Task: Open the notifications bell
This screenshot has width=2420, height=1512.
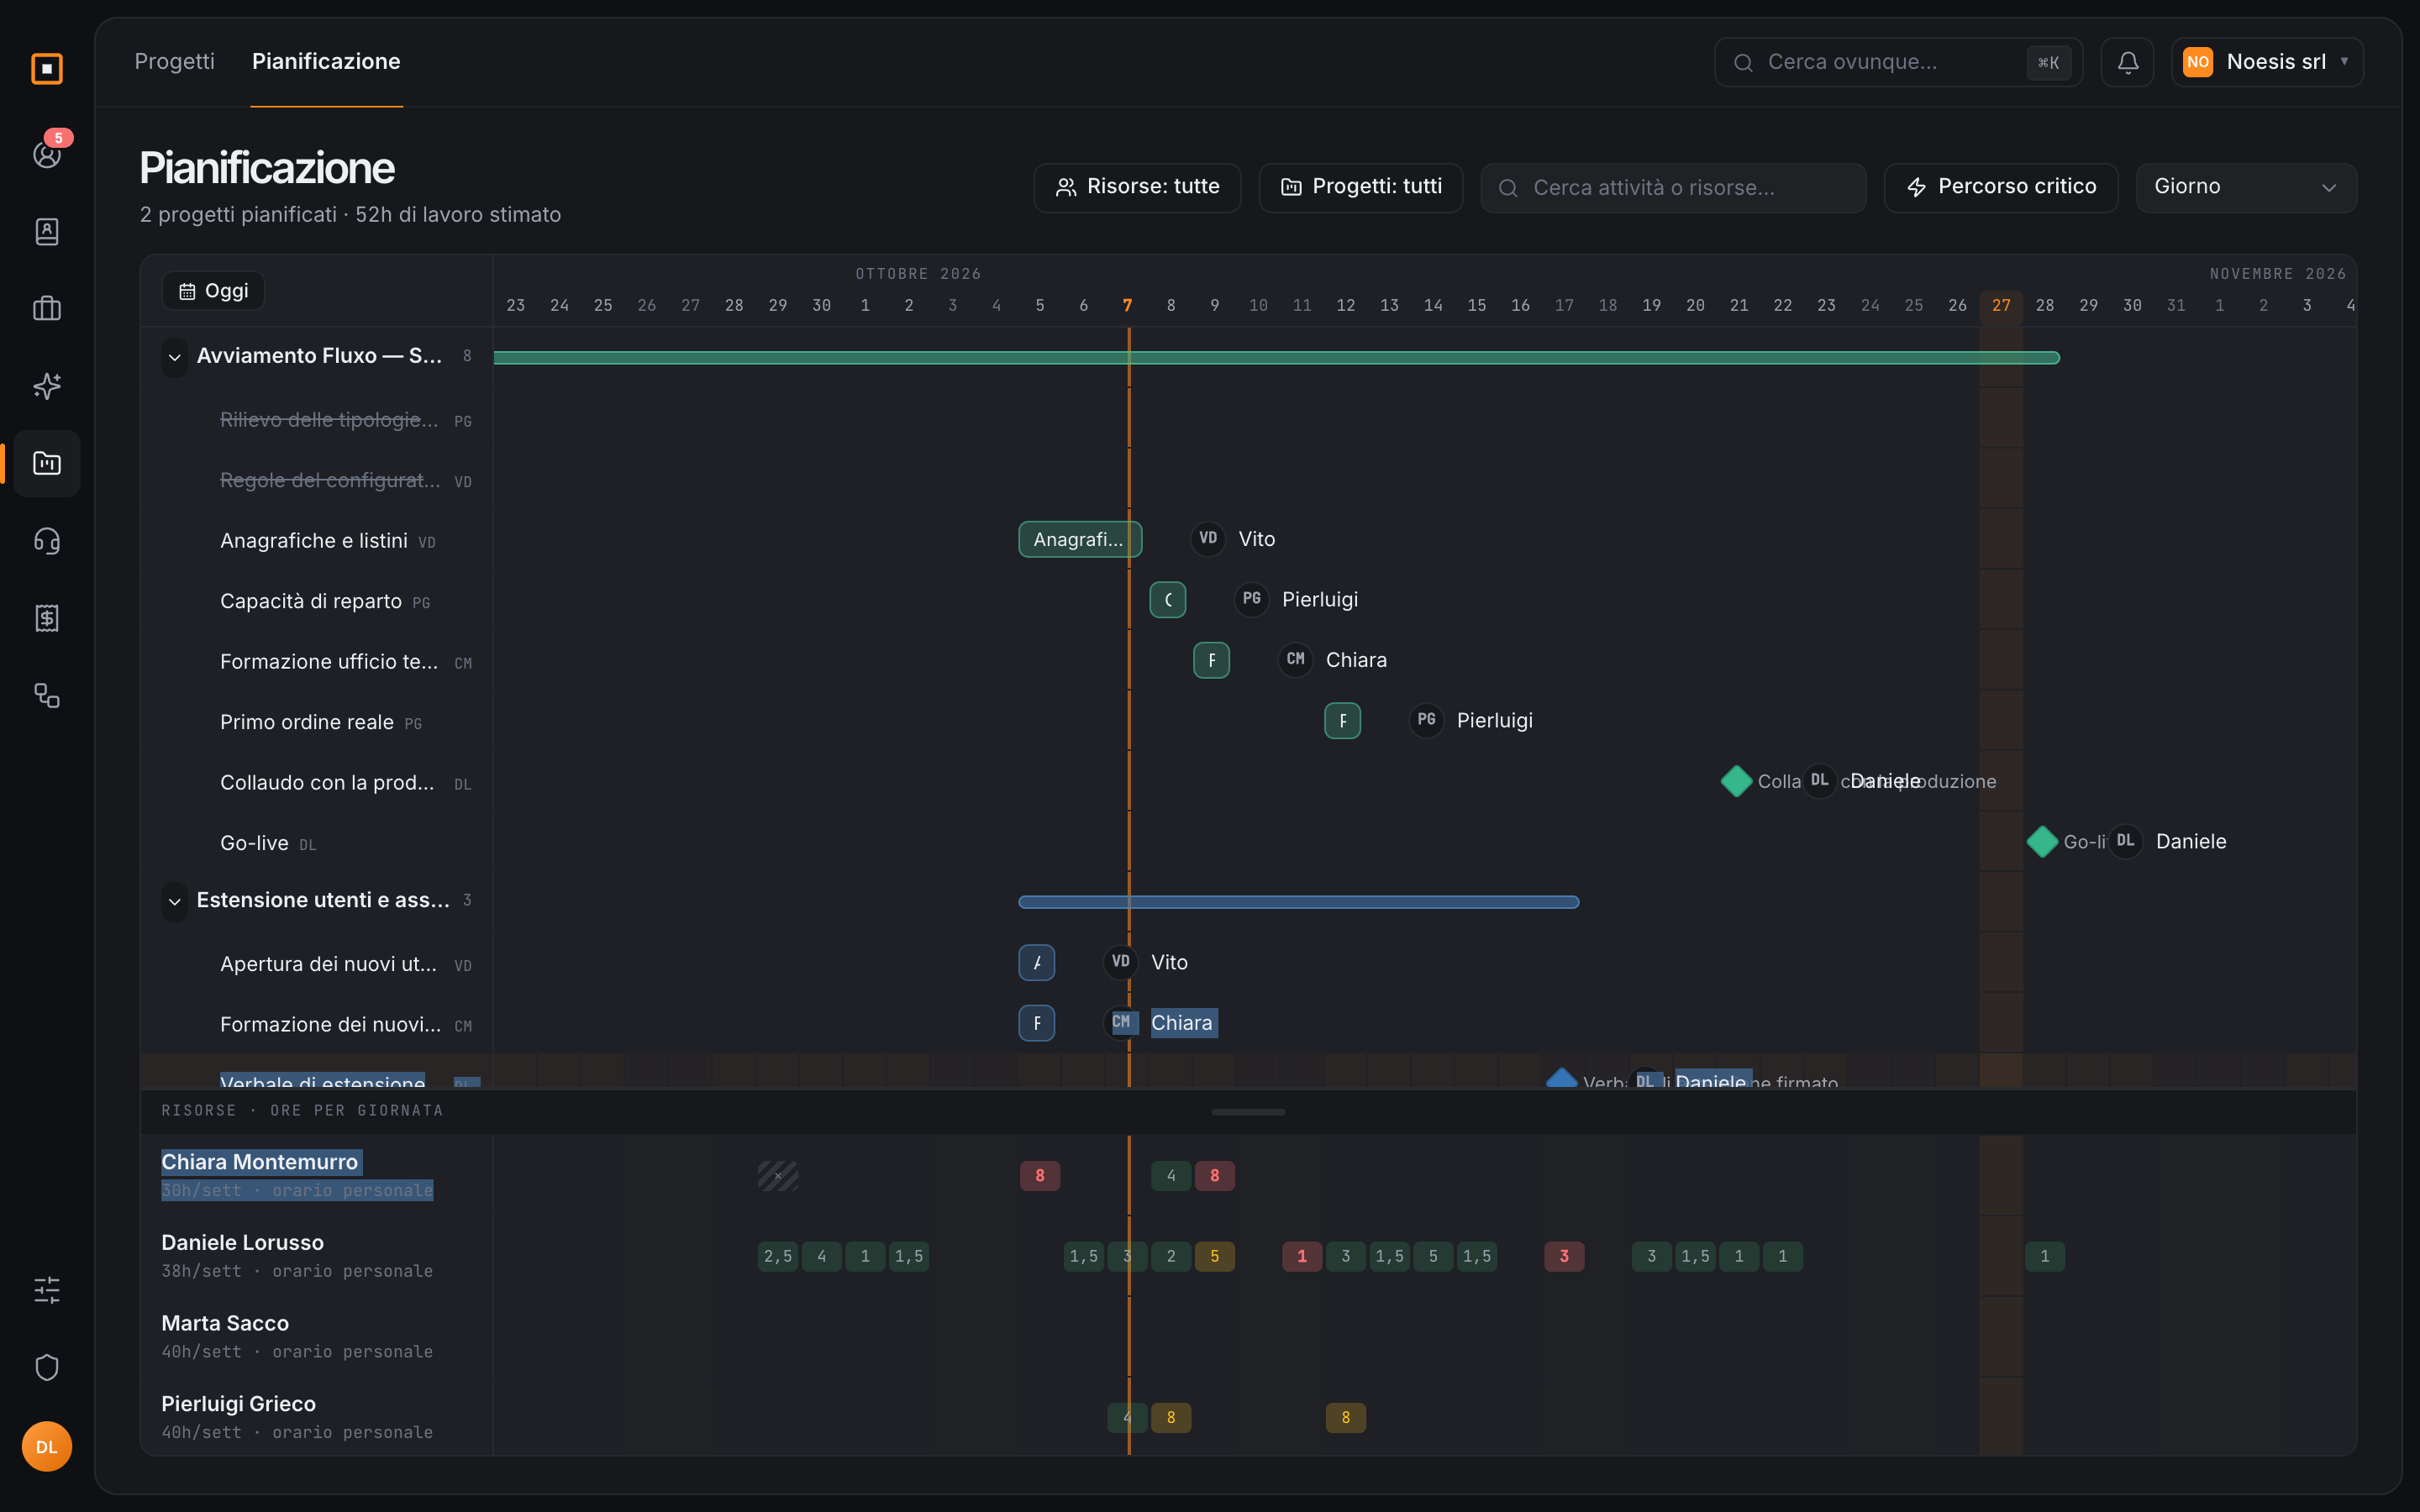Action: 2127,62
